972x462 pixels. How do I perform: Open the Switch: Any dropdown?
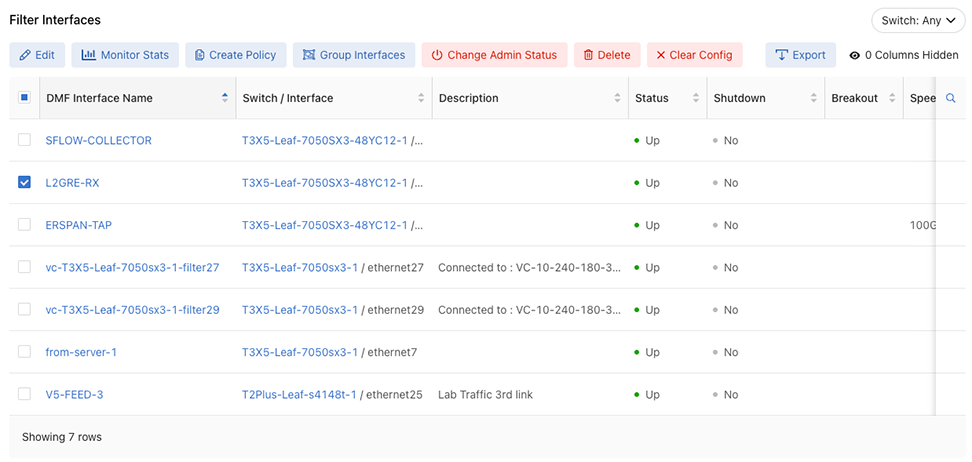(917, 20)
